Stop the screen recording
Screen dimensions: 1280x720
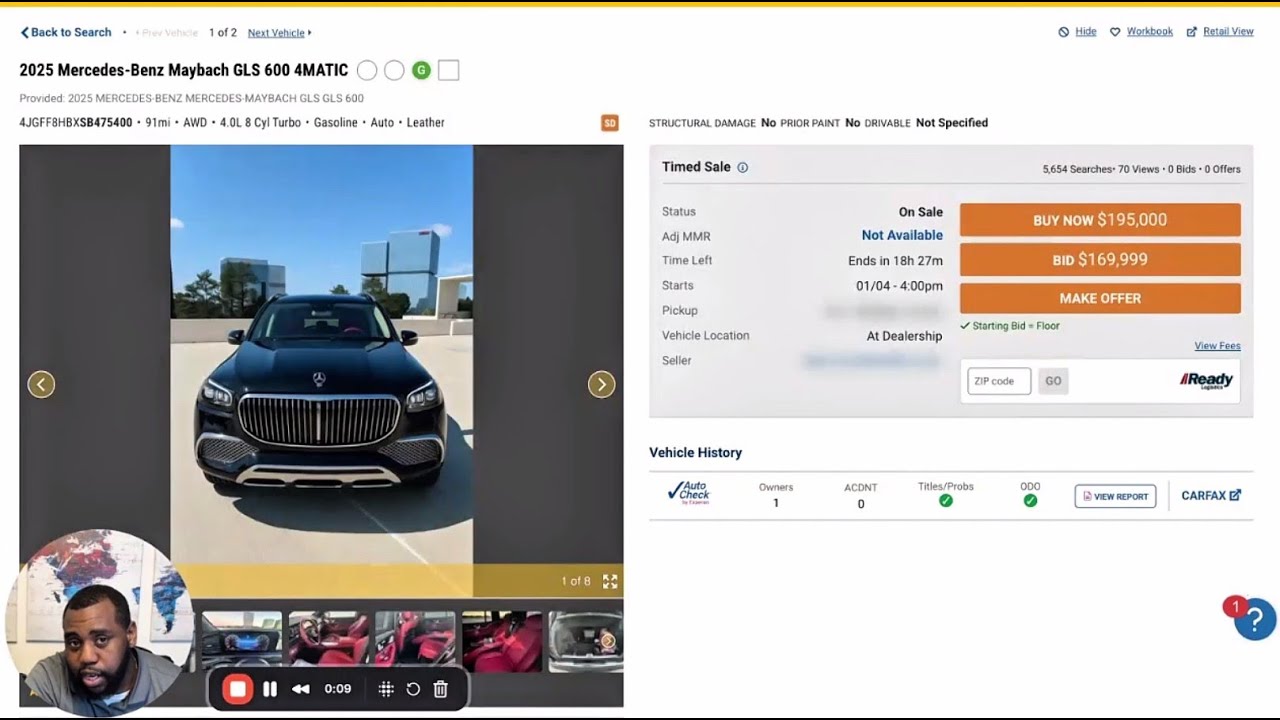pyautogui.click(x=237, y=688)
